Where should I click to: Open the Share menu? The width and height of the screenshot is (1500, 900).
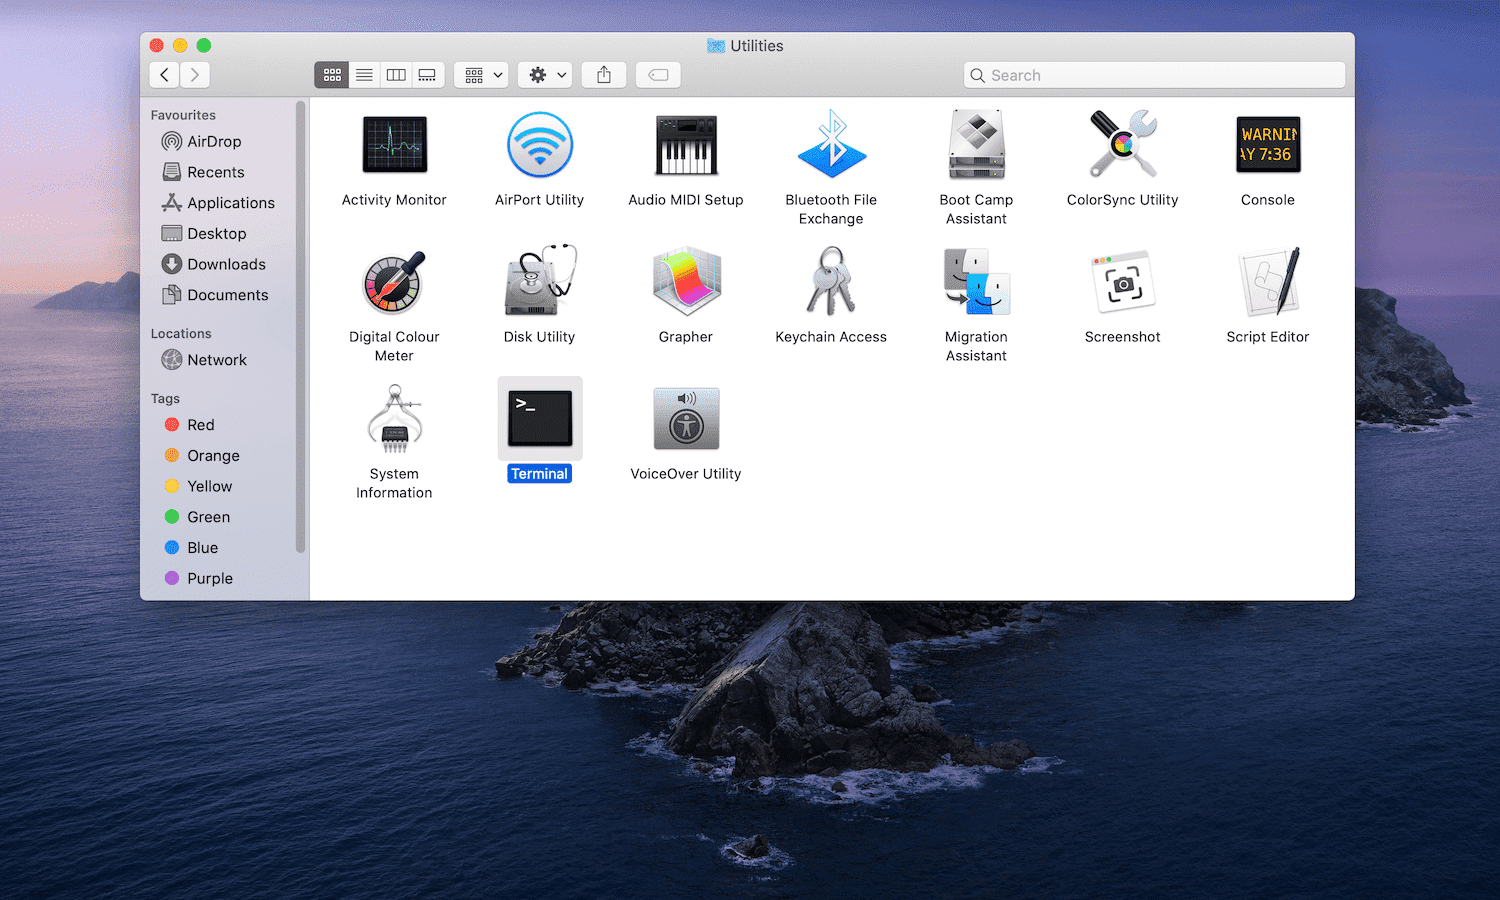(x=603, y=74)
